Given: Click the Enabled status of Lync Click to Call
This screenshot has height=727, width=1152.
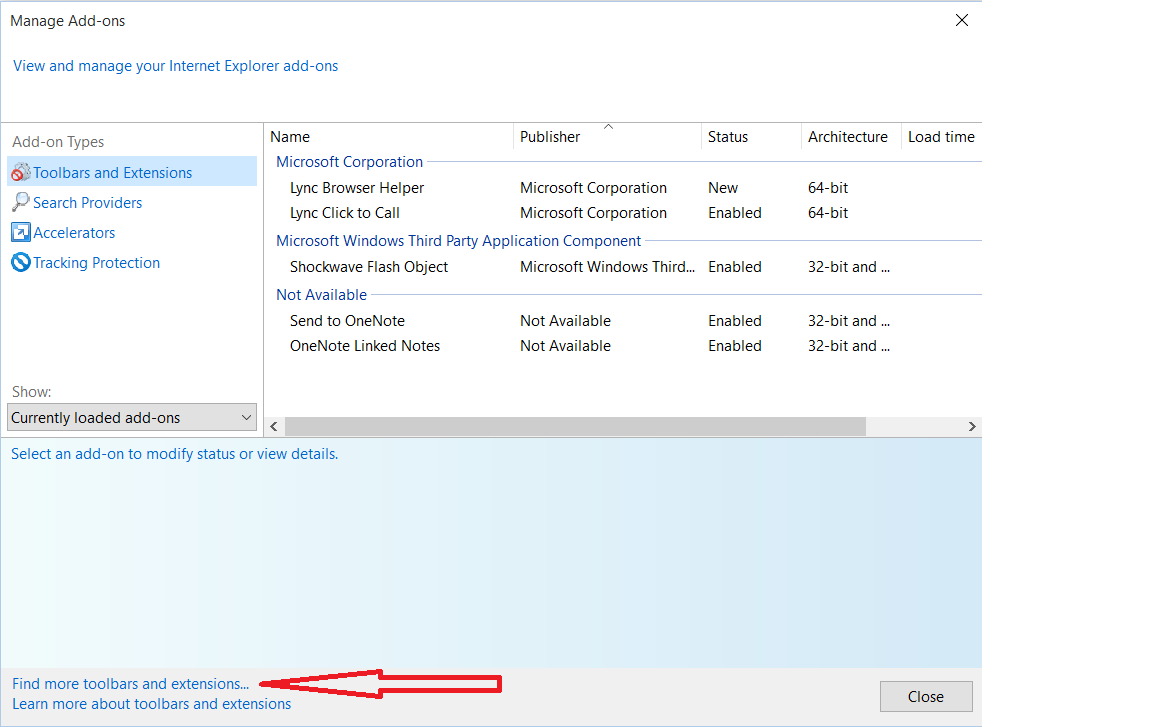Looking at the screenshot, I should 735,213.
